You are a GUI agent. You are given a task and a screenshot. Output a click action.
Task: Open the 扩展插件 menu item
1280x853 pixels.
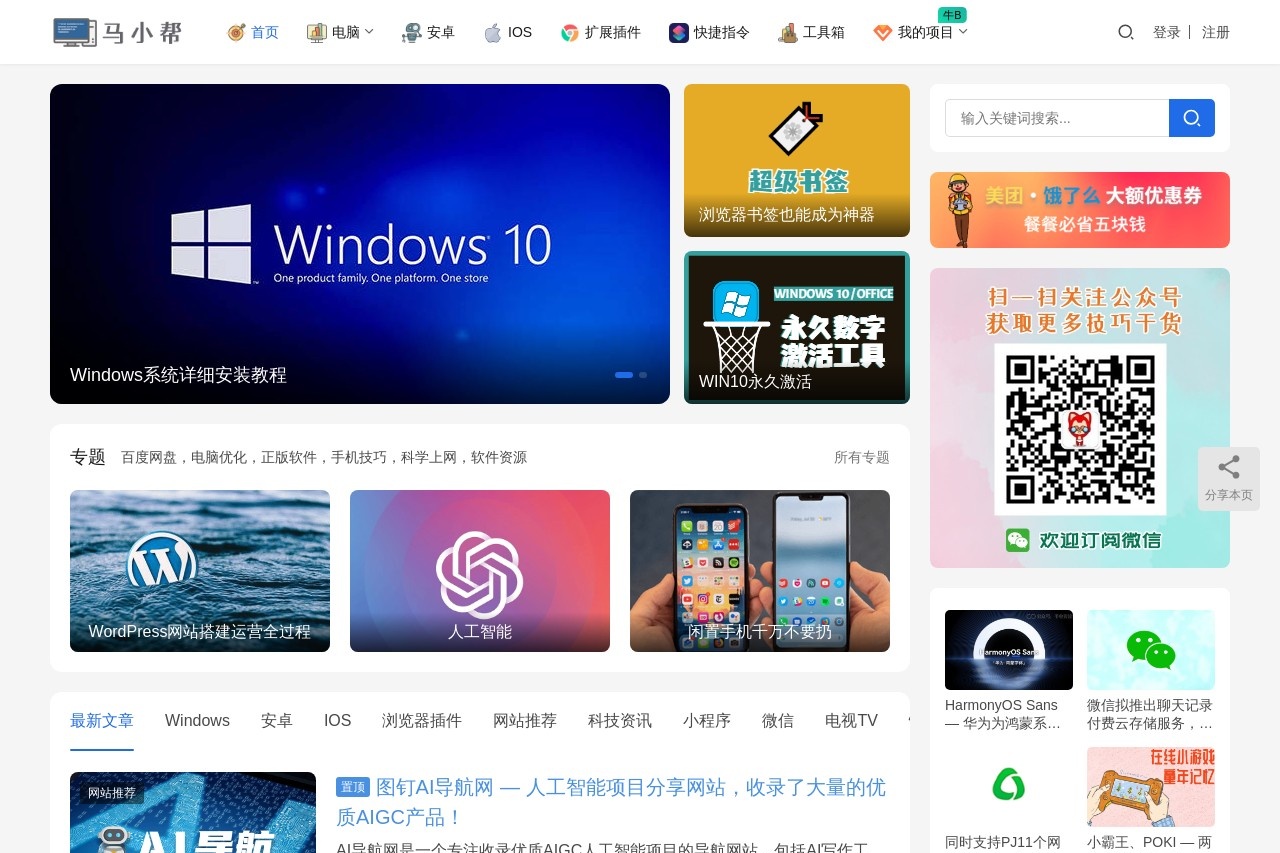point(613,32)
